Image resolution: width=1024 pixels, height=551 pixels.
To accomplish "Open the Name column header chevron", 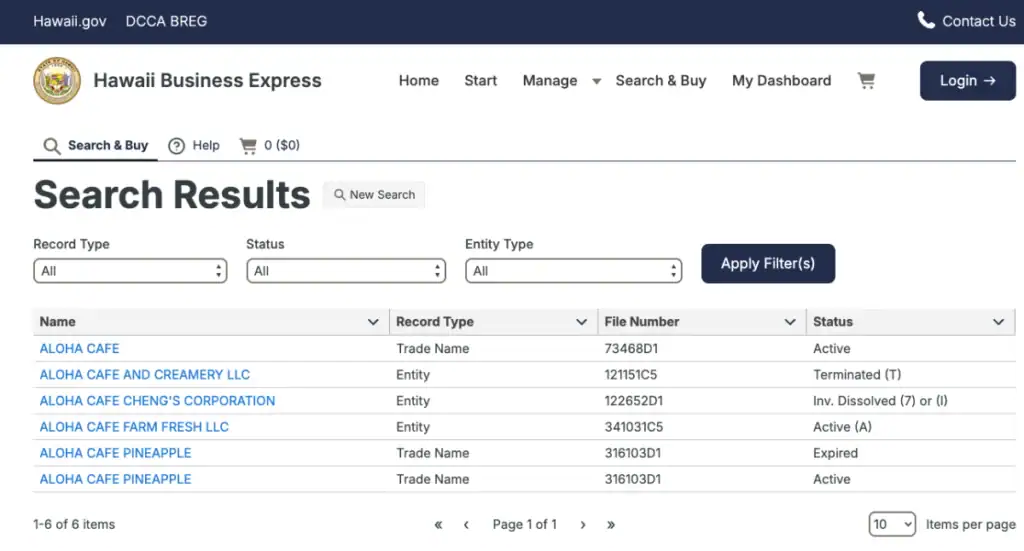I will pos(373,322).
